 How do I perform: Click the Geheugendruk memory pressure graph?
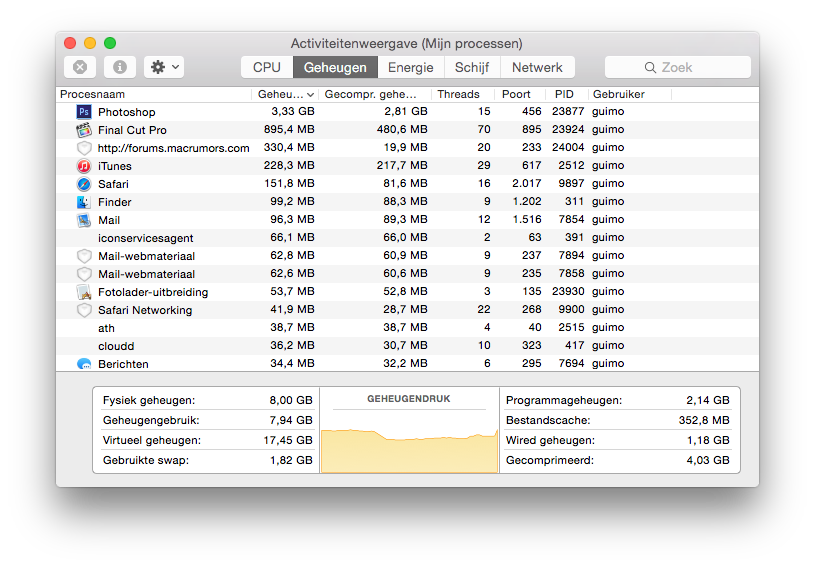[410, 451]
